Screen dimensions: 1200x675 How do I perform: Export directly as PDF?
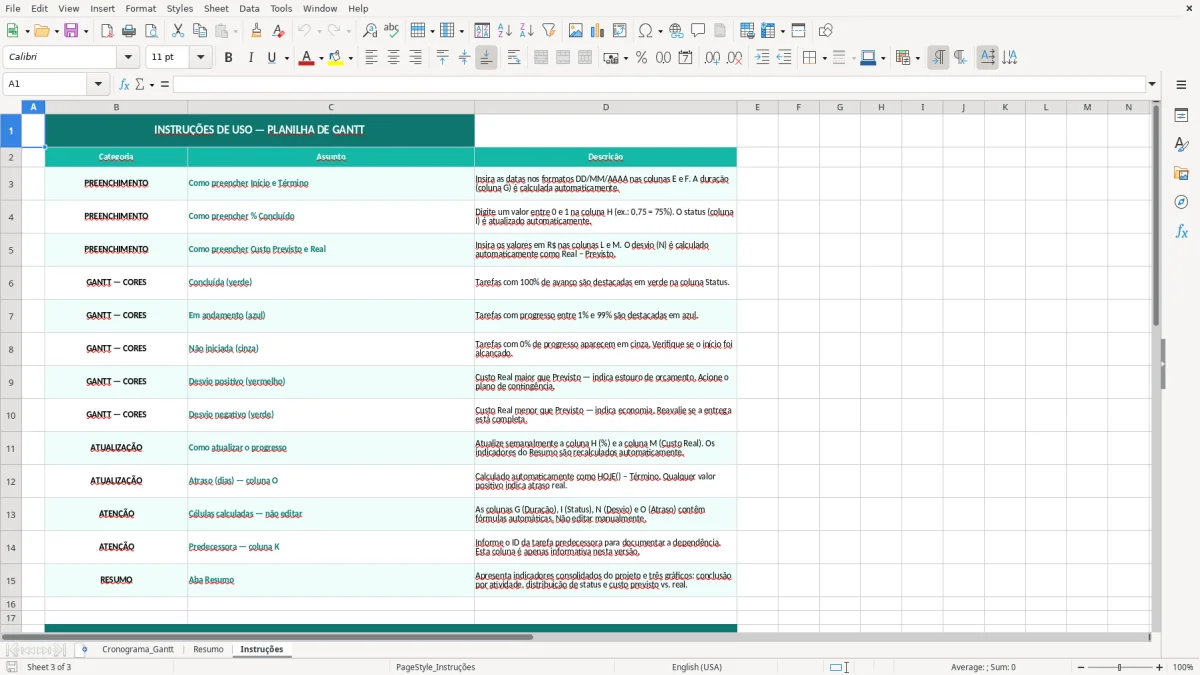[x=107, y=31]
